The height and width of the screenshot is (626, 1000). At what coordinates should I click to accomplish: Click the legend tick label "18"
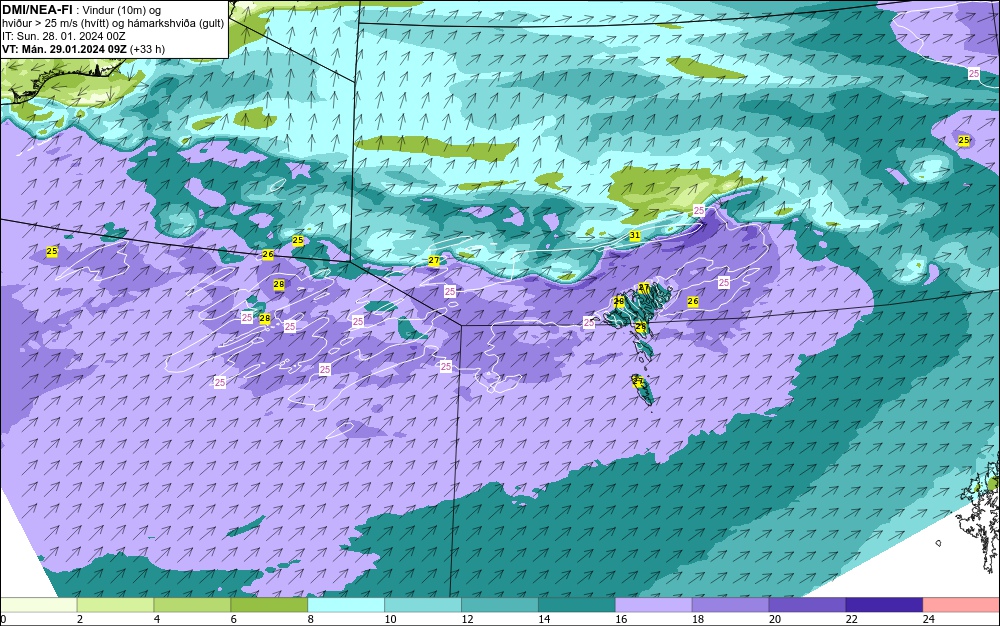click(x=698, y=619)
